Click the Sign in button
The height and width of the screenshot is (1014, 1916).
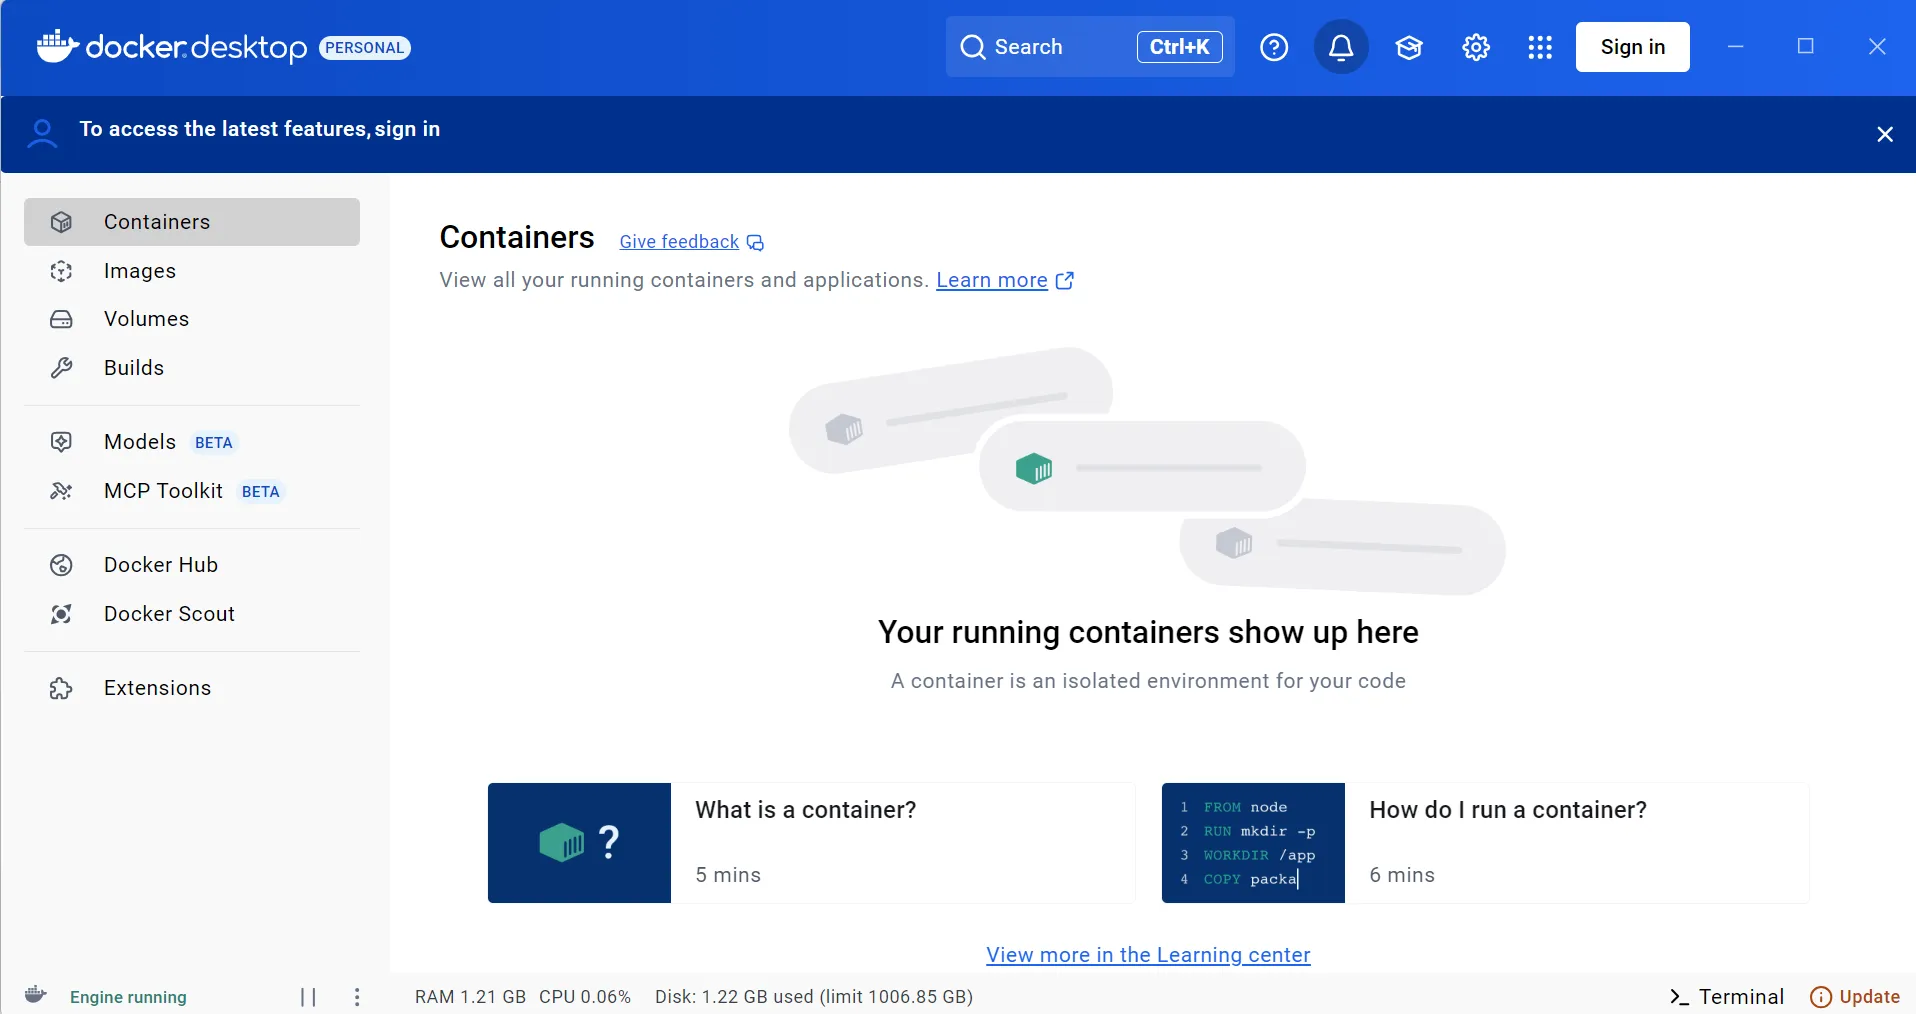1633,47
